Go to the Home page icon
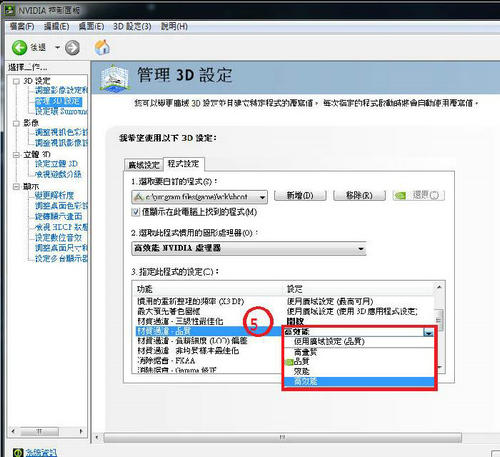Screen dimensions: 500x457 click(102, 47)
